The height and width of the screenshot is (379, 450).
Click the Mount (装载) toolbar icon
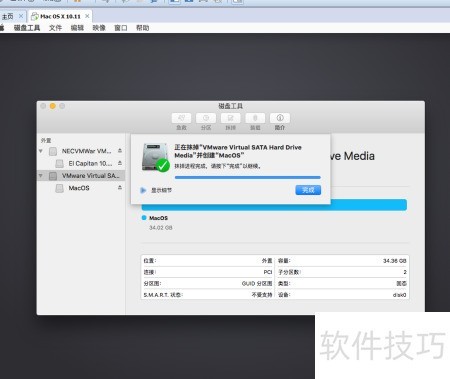pyautogui.click(x=255, y=118)
